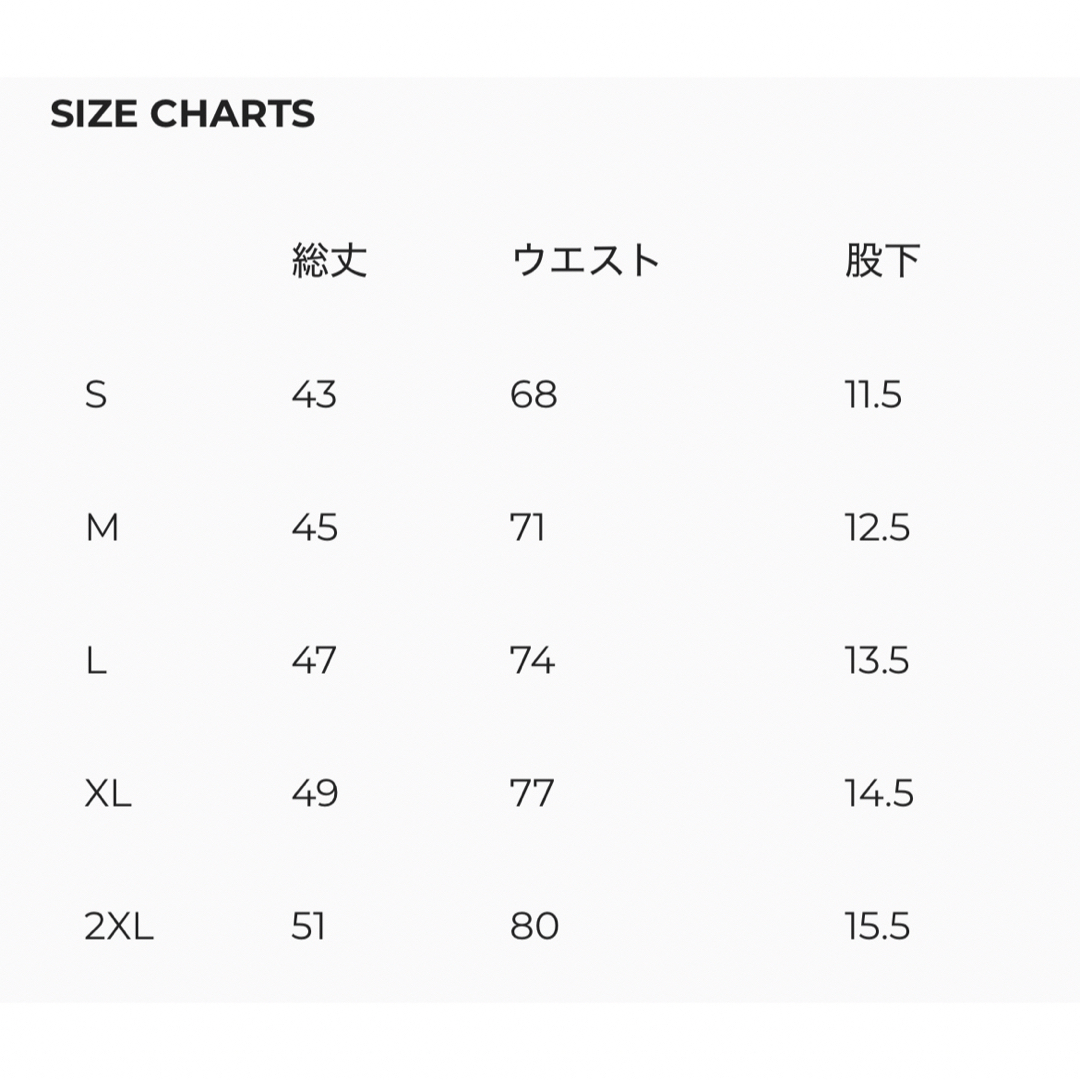
Task: Select the 股下 column header
Action: [x=882, y=260]
